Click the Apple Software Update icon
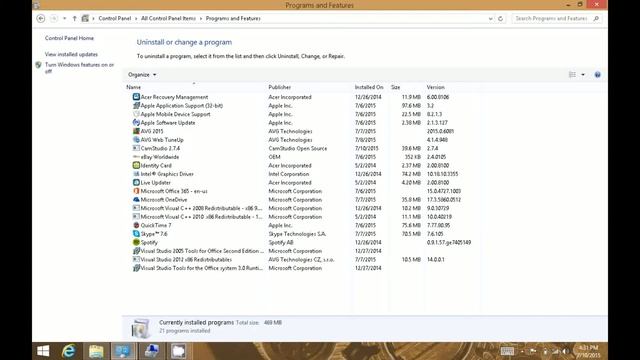 pos(136,122)
